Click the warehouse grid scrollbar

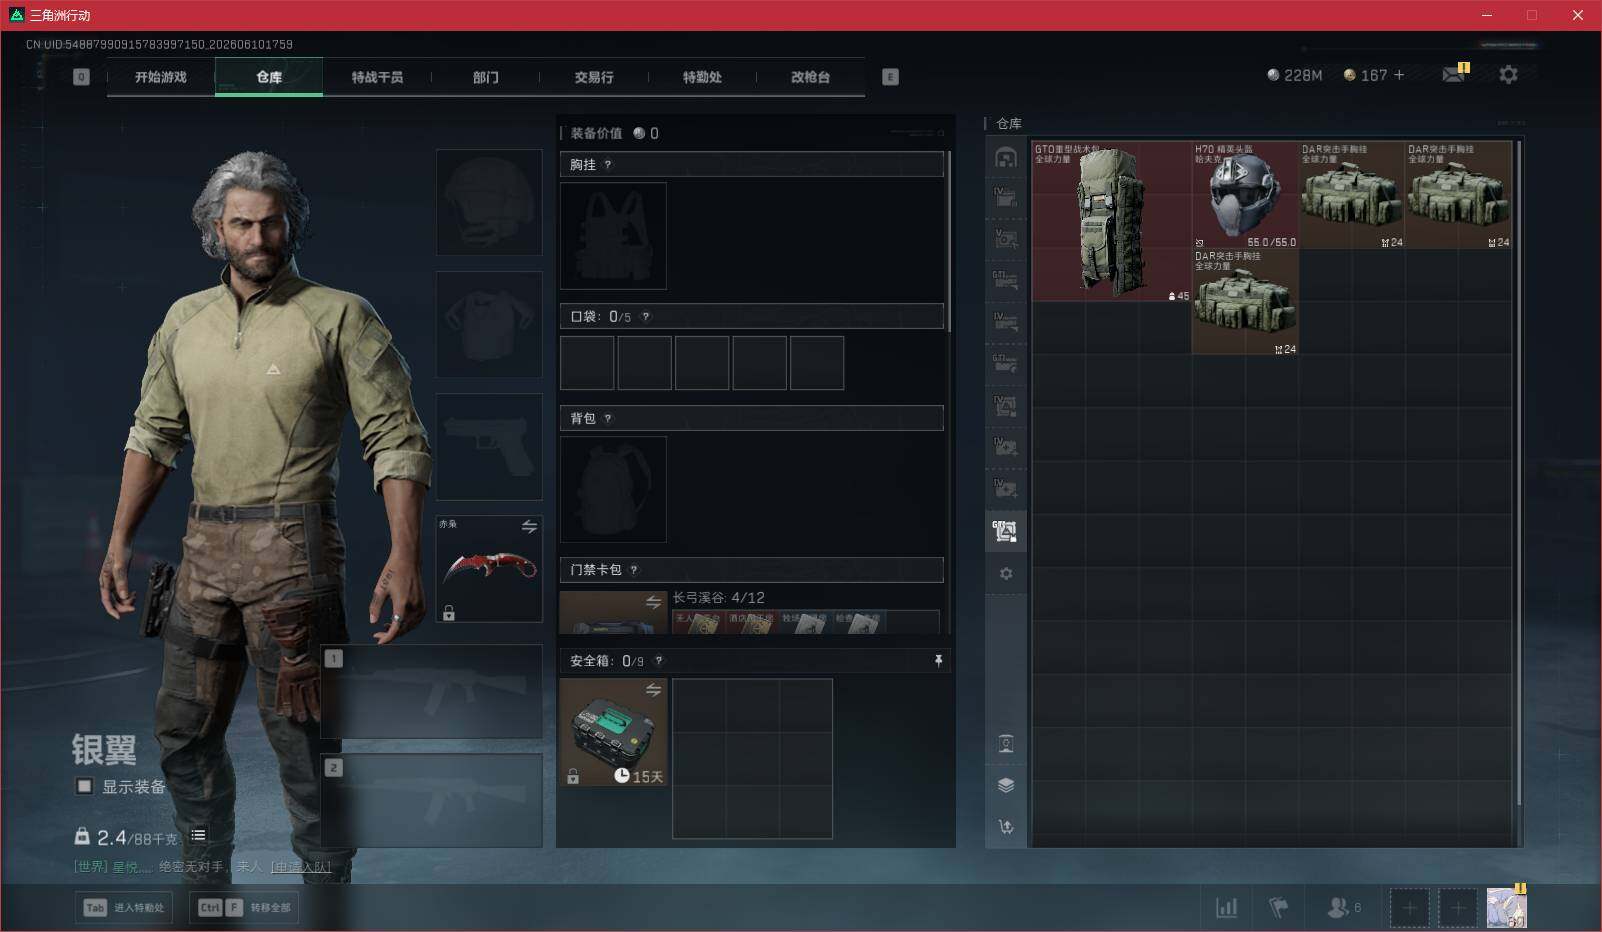coord(1520,472)
